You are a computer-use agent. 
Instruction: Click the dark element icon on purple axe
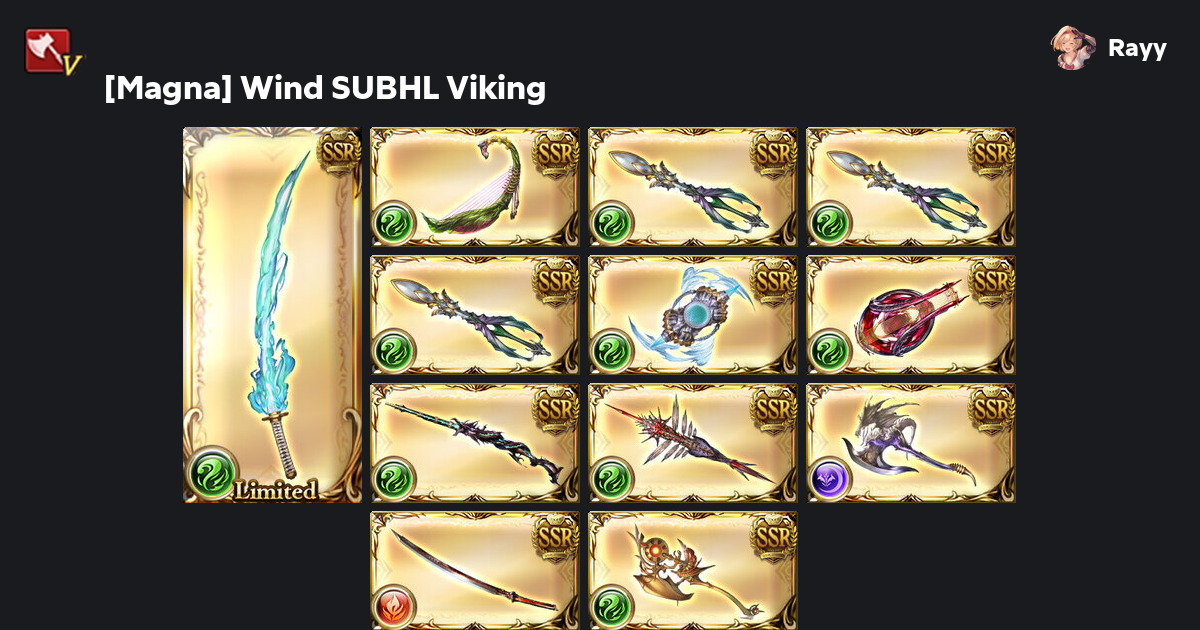pyautogui.click(x=830, y=478)
